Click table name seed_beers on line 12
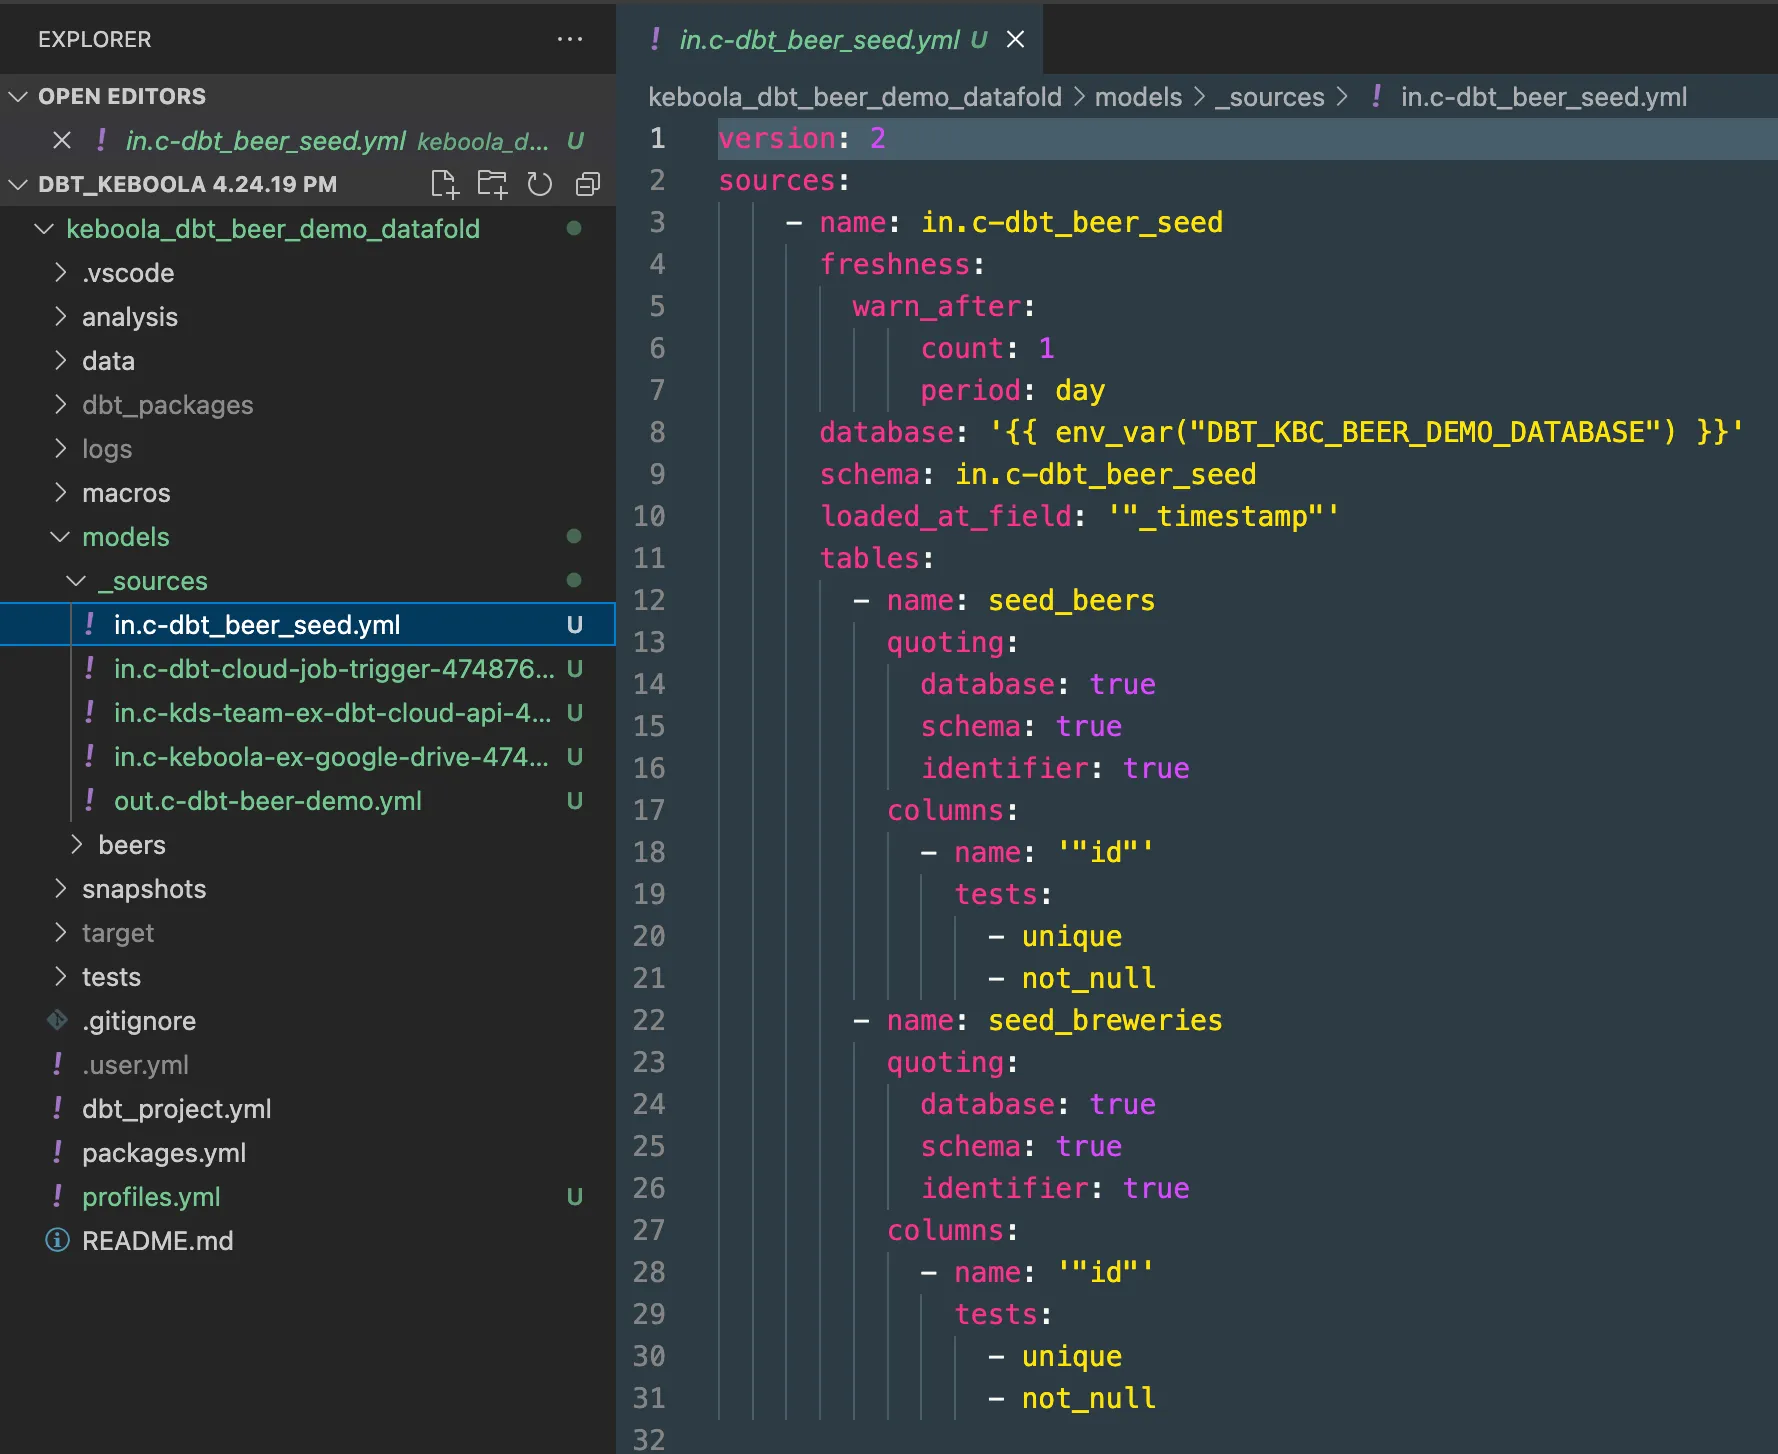Viewport: 1778px width, 1454px height. pos(1071,600)
